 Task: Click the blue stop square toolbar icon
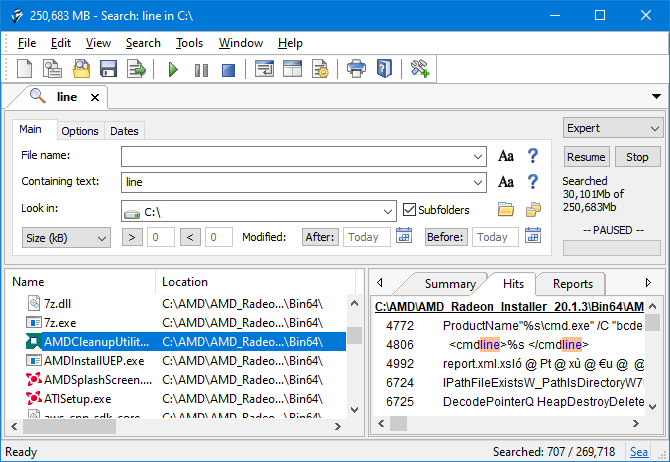(x=228, y=69)
